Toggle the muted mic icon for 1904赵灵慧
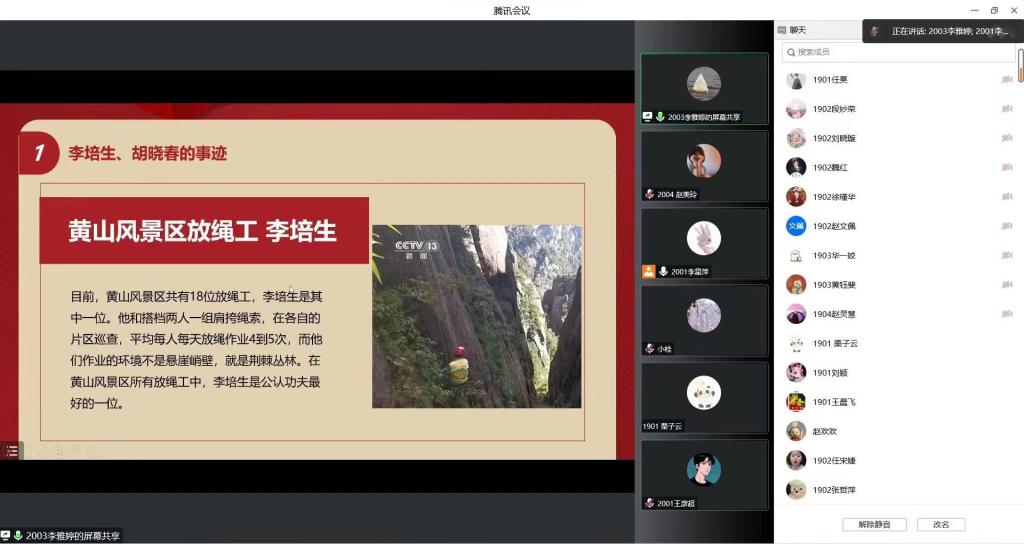The width and height of the screenshot is (1024, 544). tap(1007, 314)
